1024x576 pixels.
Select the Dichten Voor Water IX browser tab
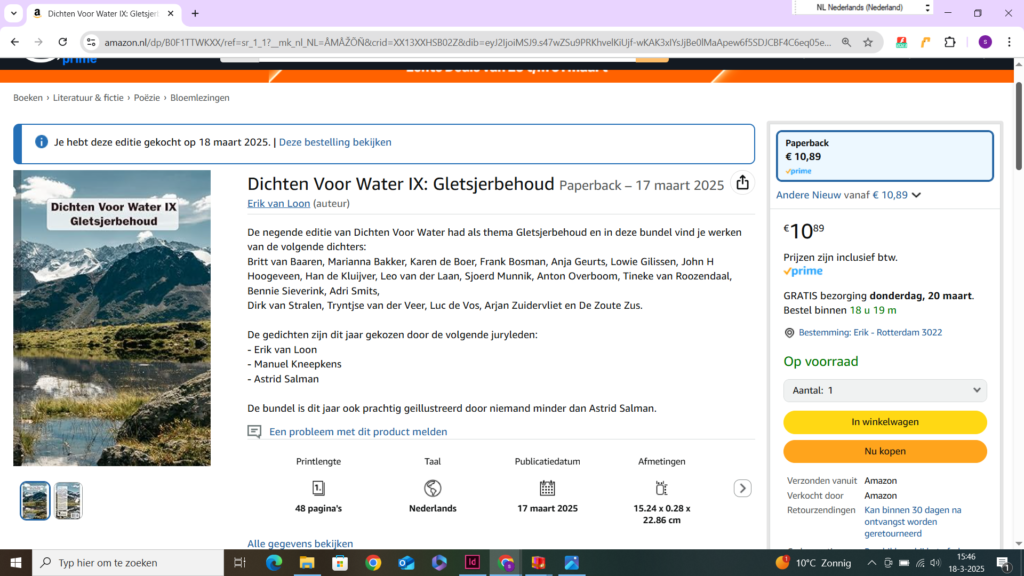pos(103,14)
